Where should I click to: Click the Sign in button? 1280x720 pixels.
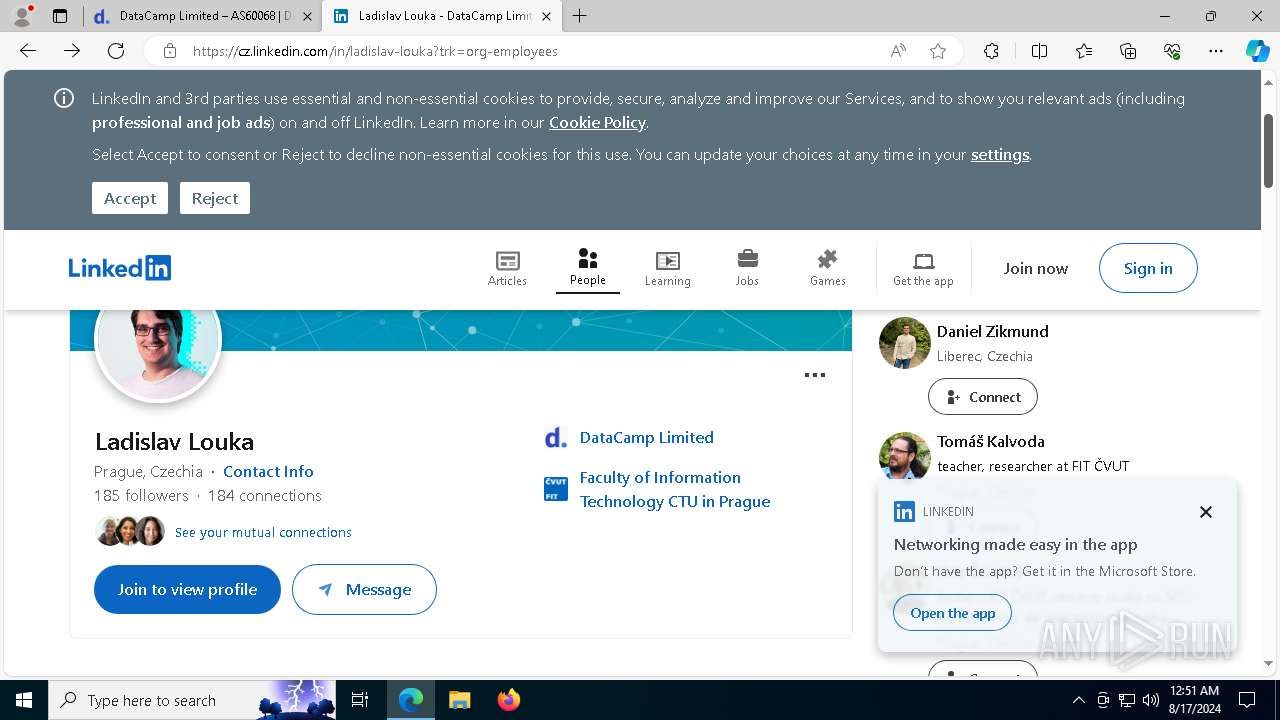[1148, 268]
